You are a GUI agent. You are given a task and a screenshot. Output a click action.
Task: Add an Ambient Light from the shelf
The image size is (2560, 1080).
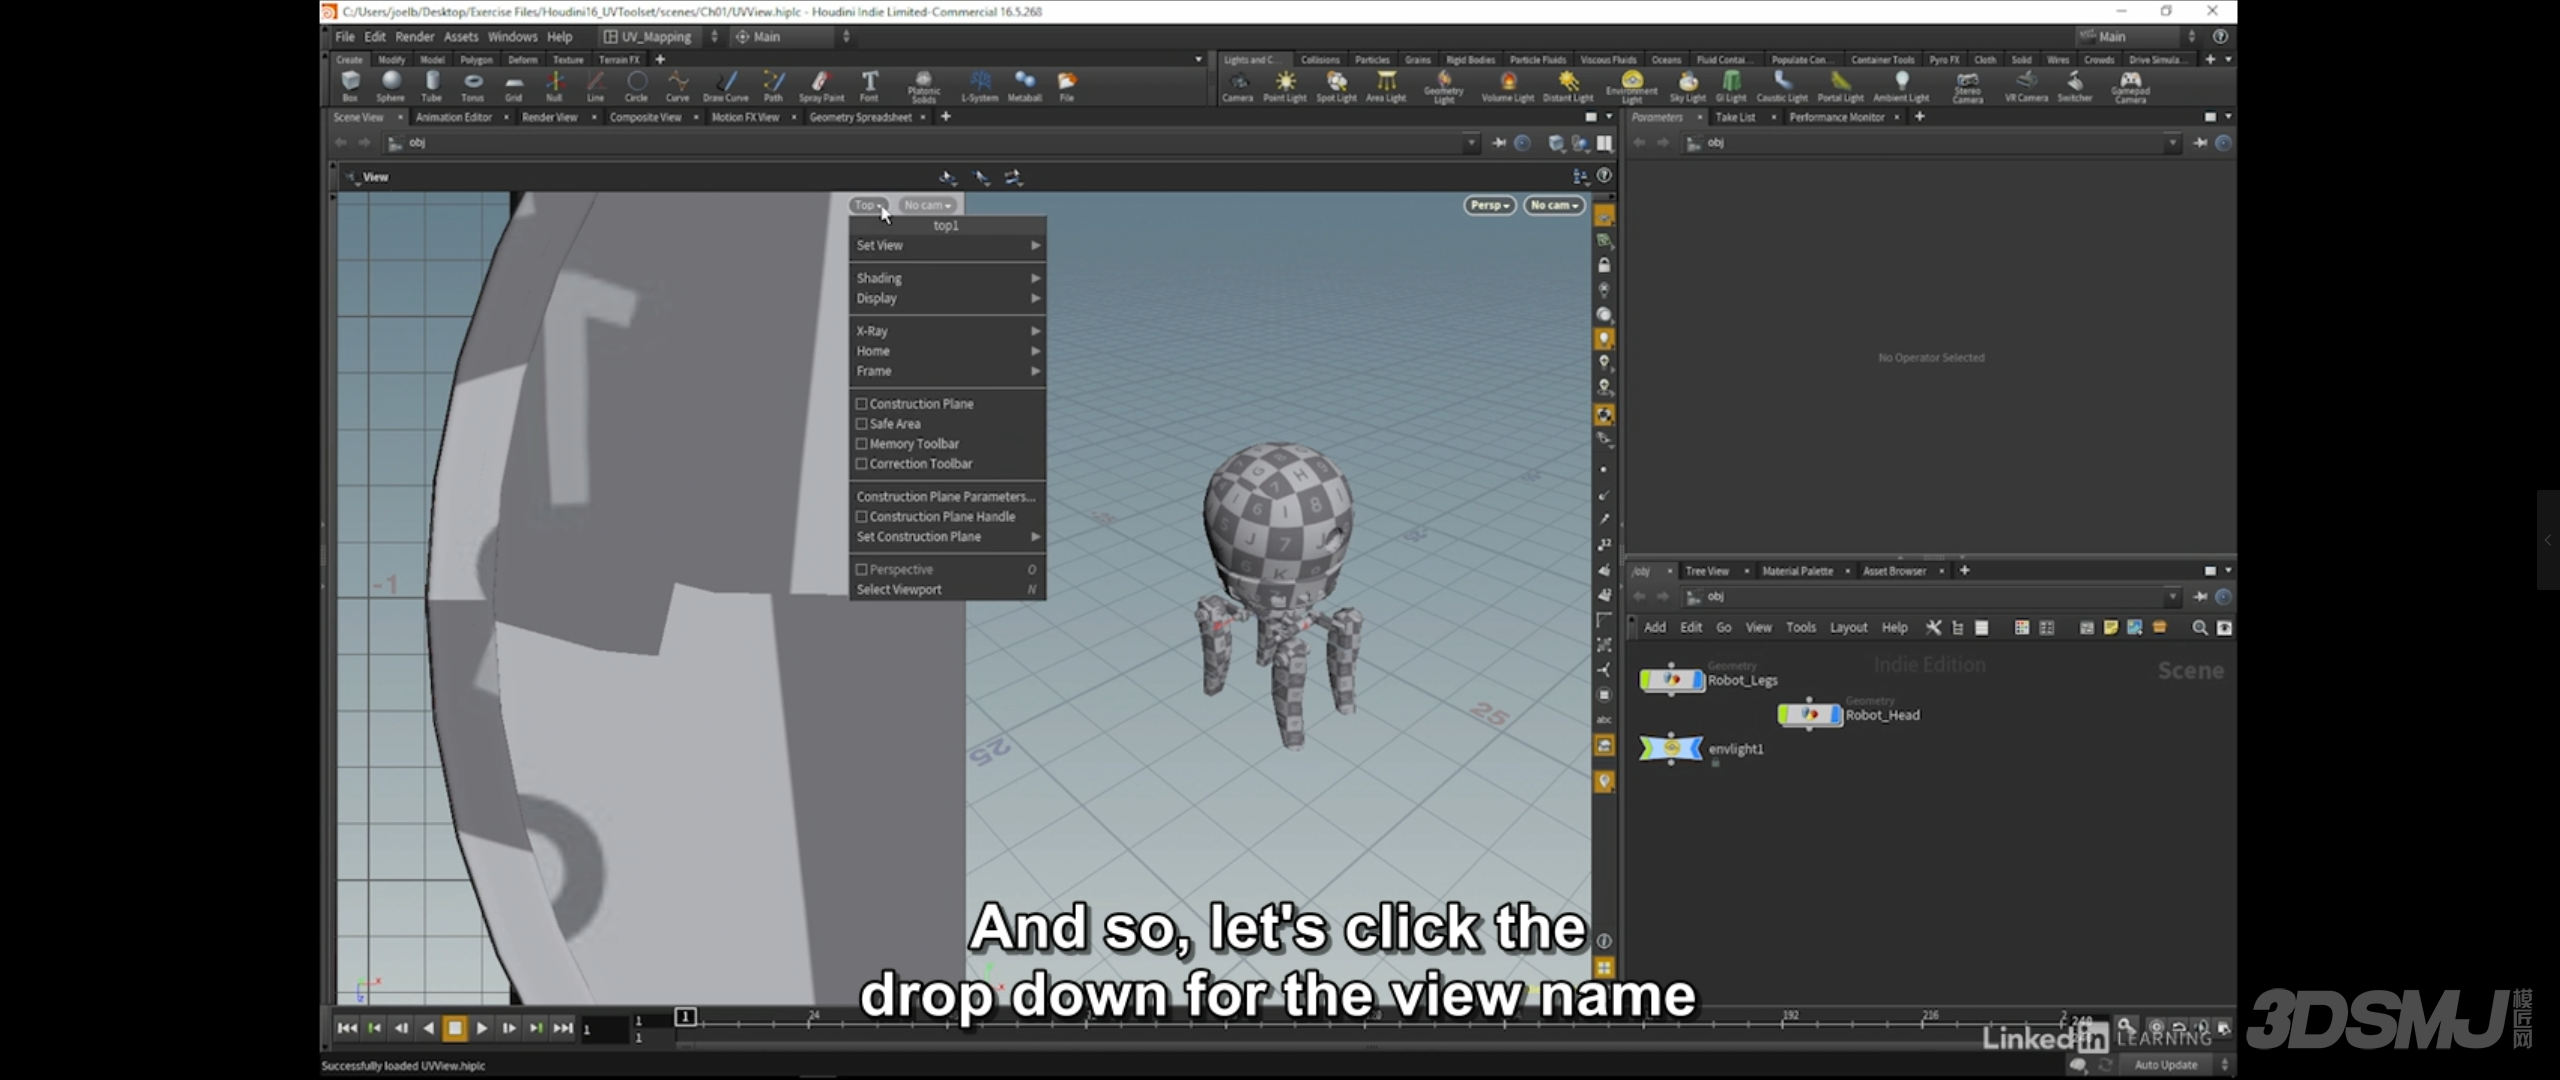click(1901, 86)
